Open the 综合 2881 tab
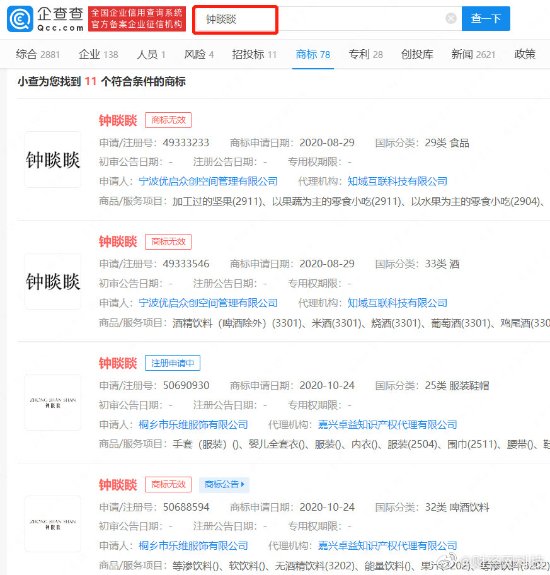 [x=38, y=54]
